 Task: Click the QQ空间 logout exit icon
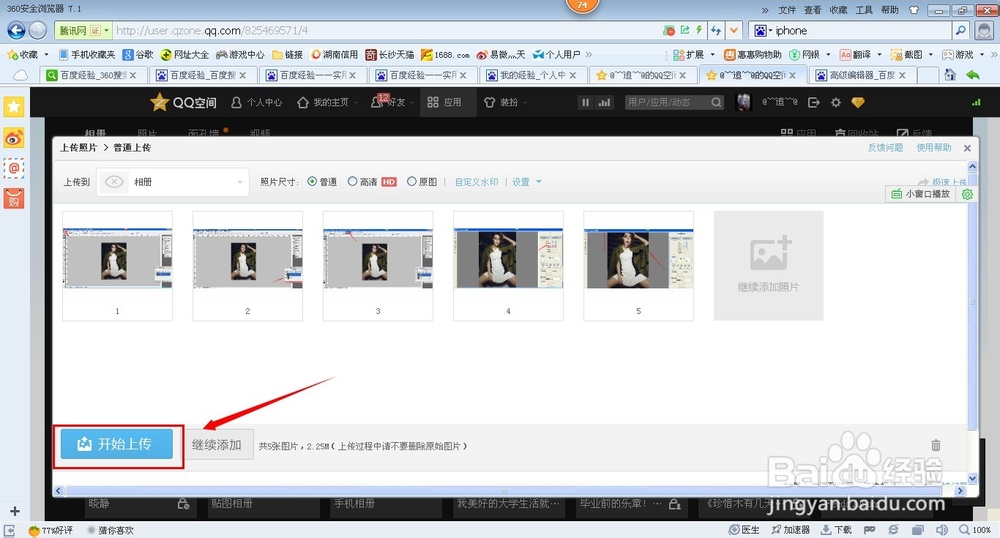(x=814, y=102)
